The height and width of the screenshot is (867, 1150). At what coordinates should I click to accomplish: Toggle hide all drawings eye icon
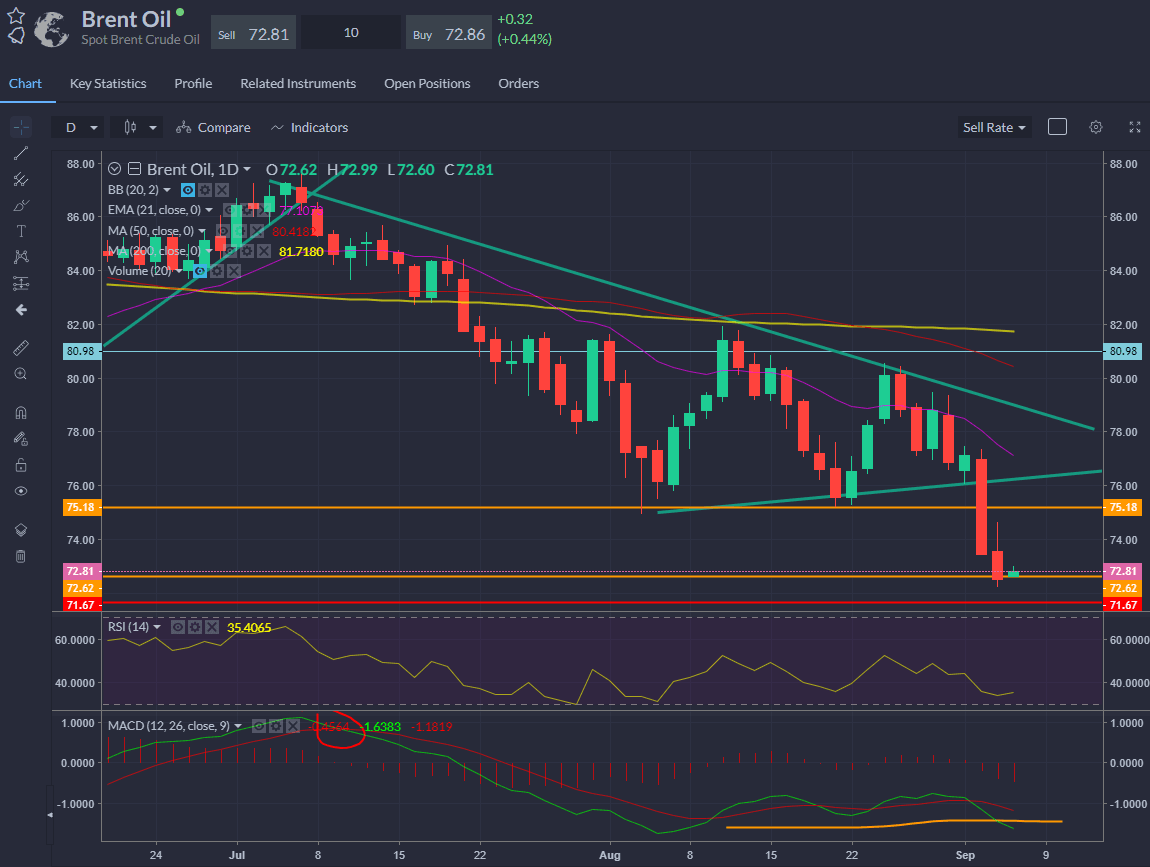coord(21,491)
